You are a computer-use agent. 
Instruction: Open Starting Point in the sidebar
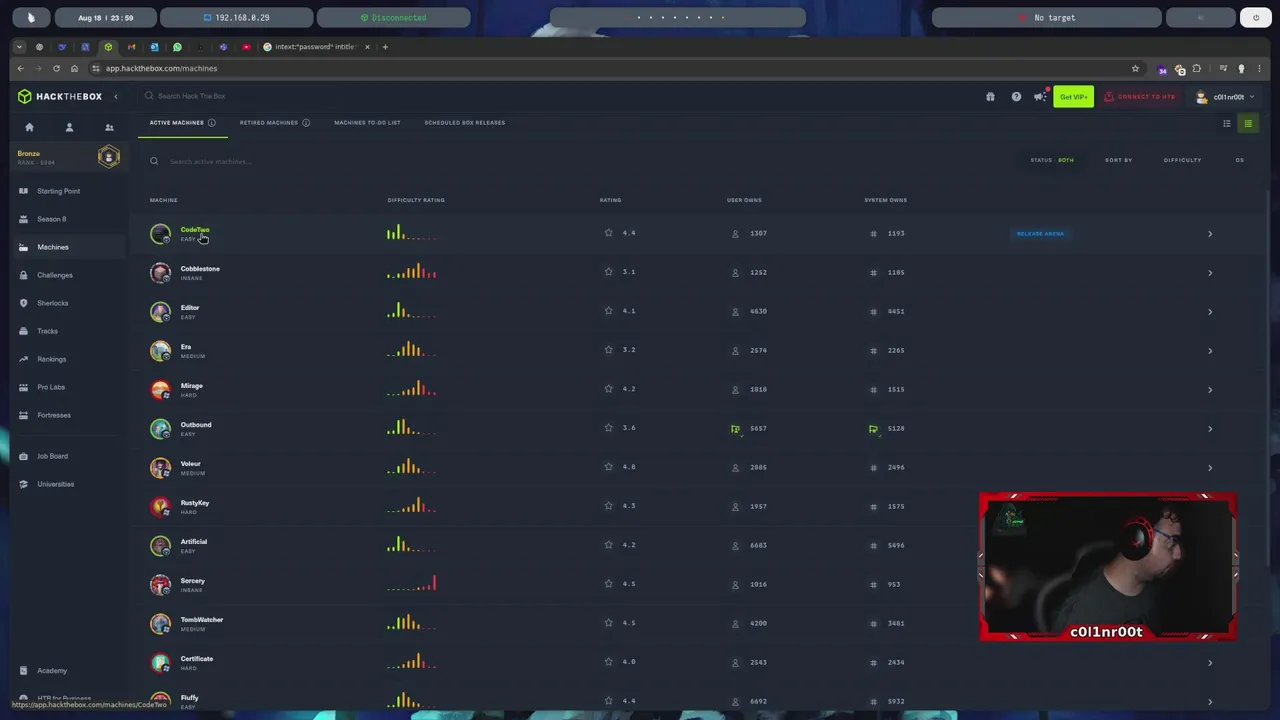[58, 191]
